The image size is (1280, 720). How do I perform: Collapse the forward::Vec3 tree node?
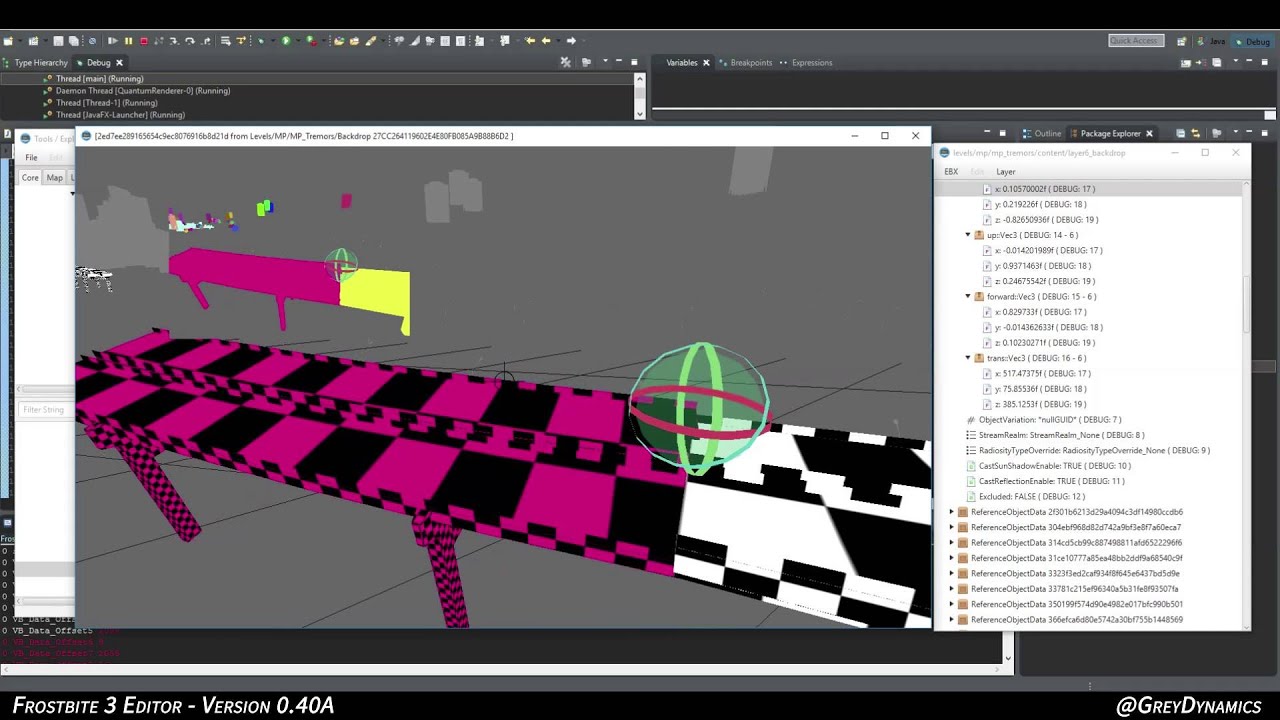[968, 296]
